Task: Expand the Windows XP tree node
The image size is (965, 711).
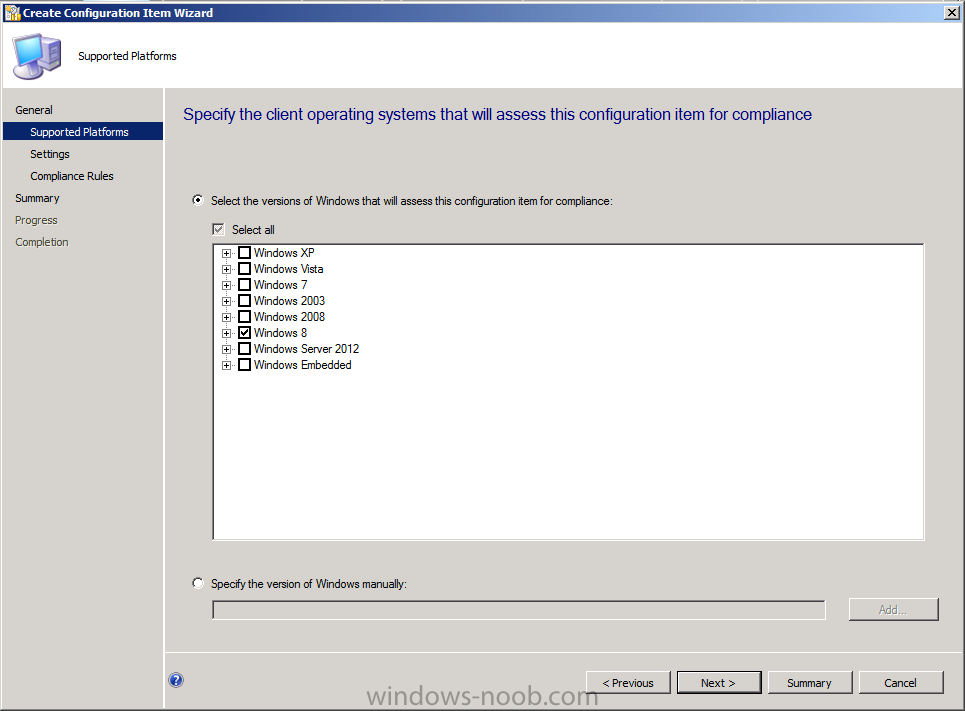Action: coord(226,253)
